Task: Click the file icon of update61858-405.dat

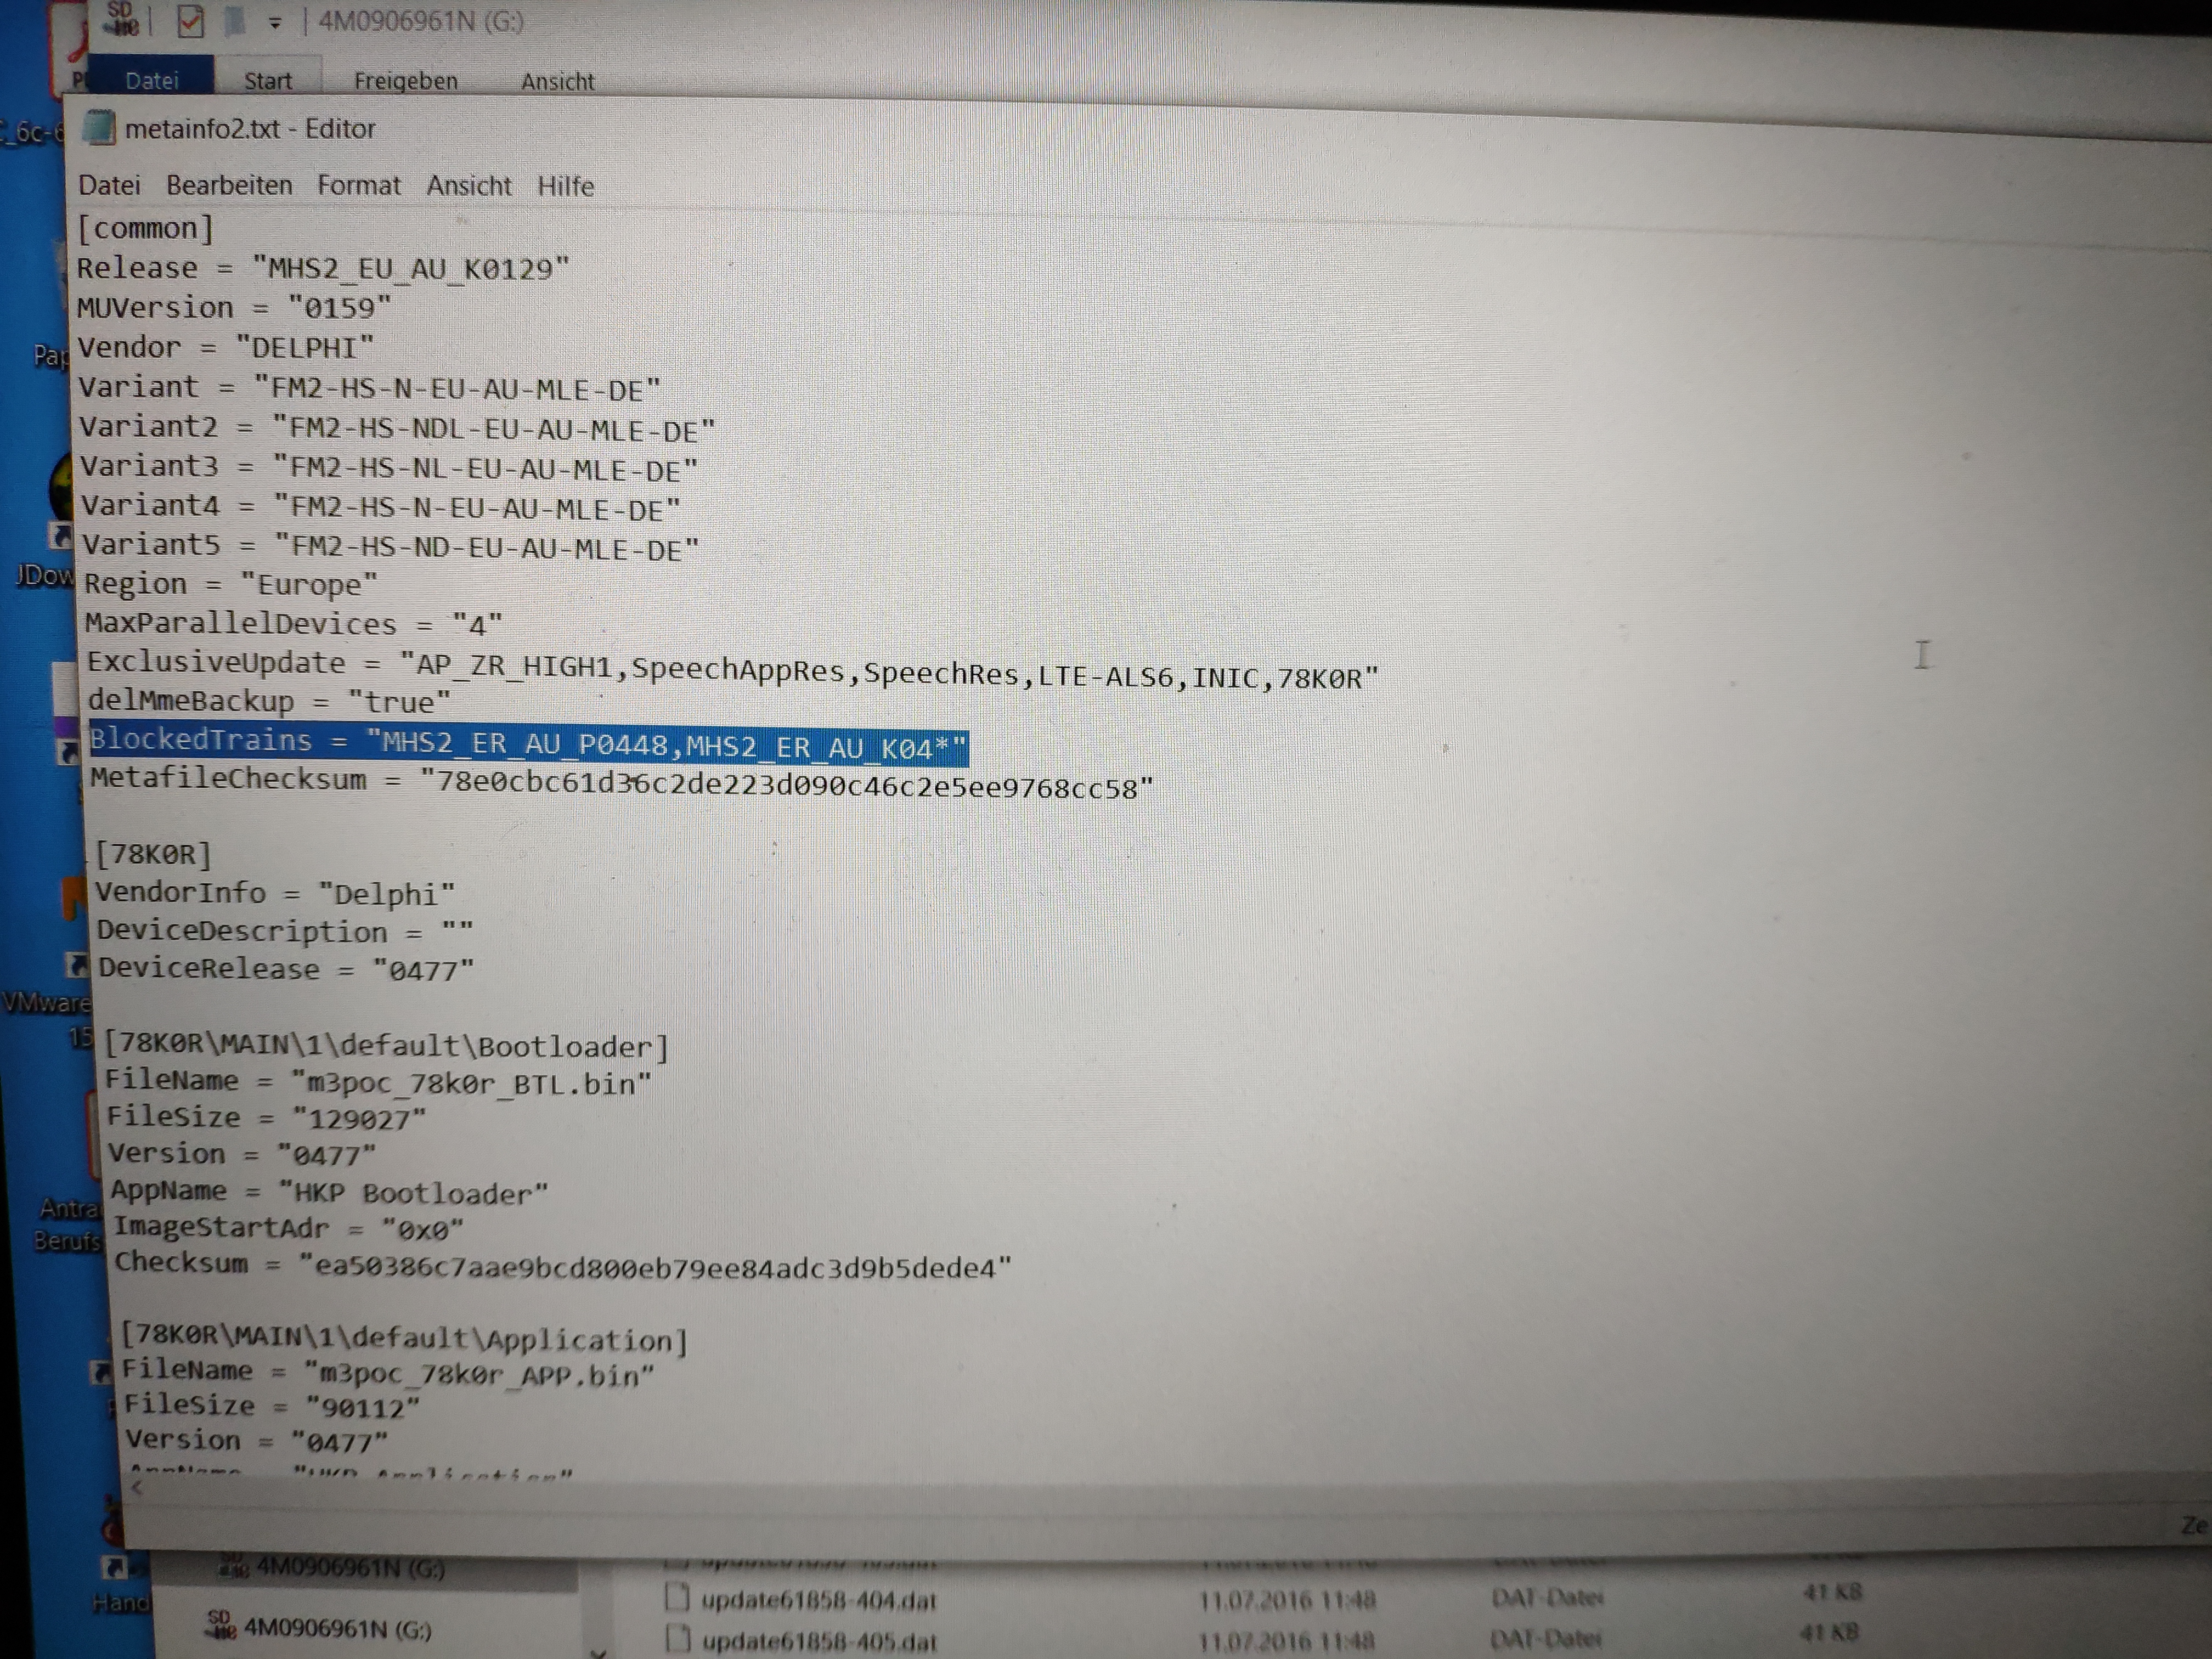Action: (x=678, y=1639)
